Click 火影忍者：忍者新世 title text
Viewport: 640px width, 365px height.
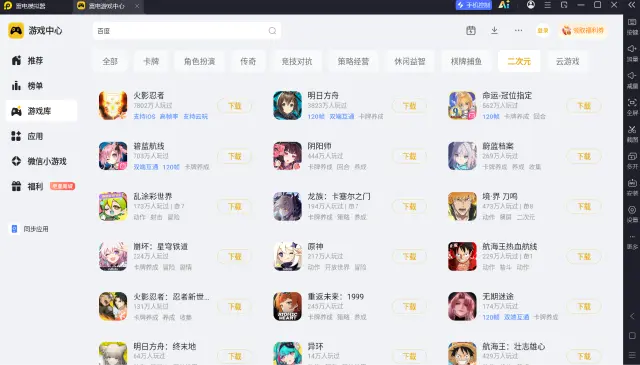171,297
